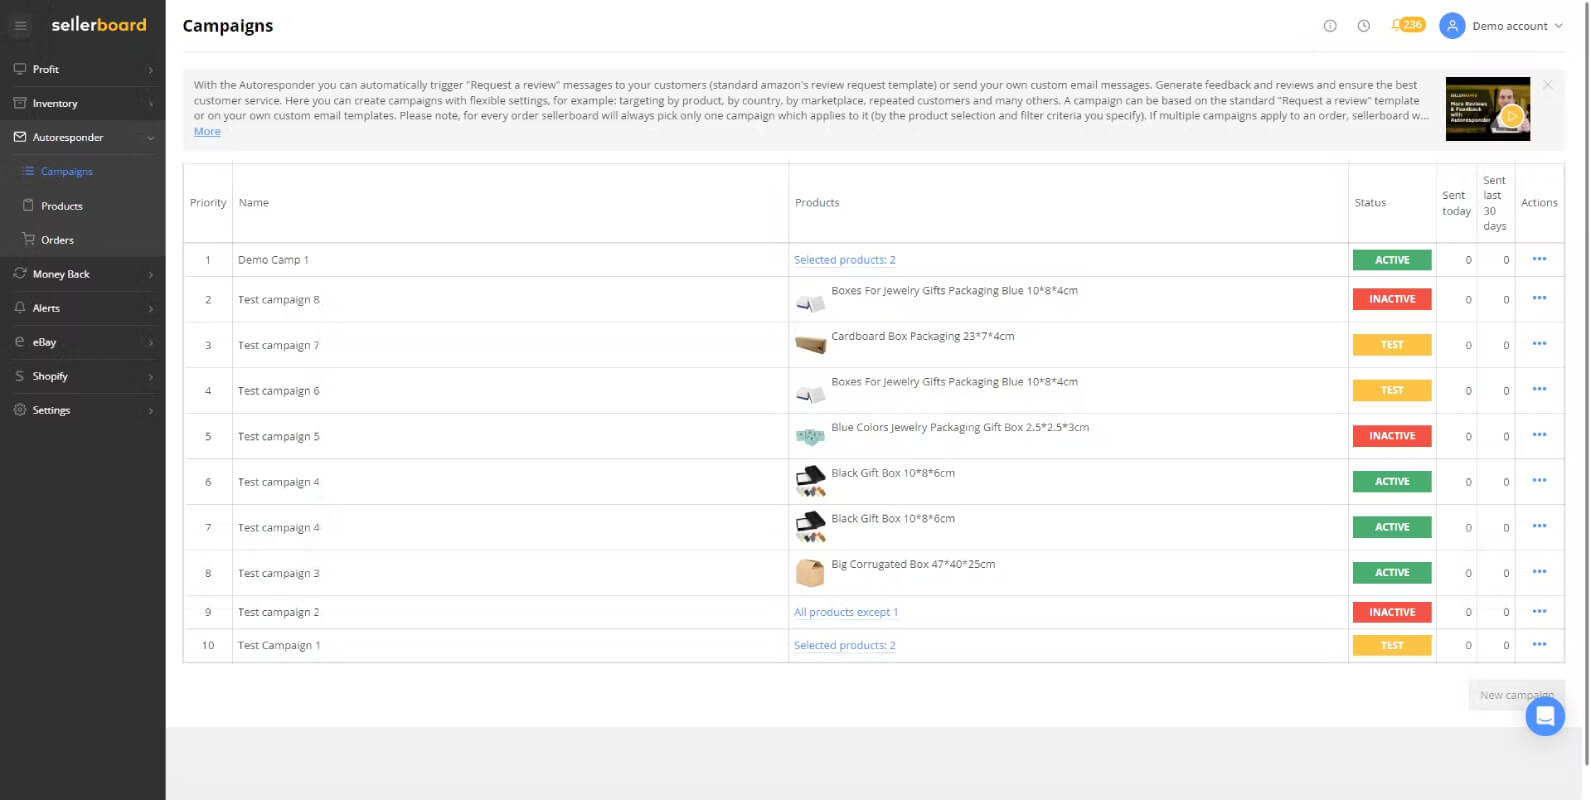Open actions menu for Test campaign 8
The image size is (1591, 800).
pos(1539,298)
